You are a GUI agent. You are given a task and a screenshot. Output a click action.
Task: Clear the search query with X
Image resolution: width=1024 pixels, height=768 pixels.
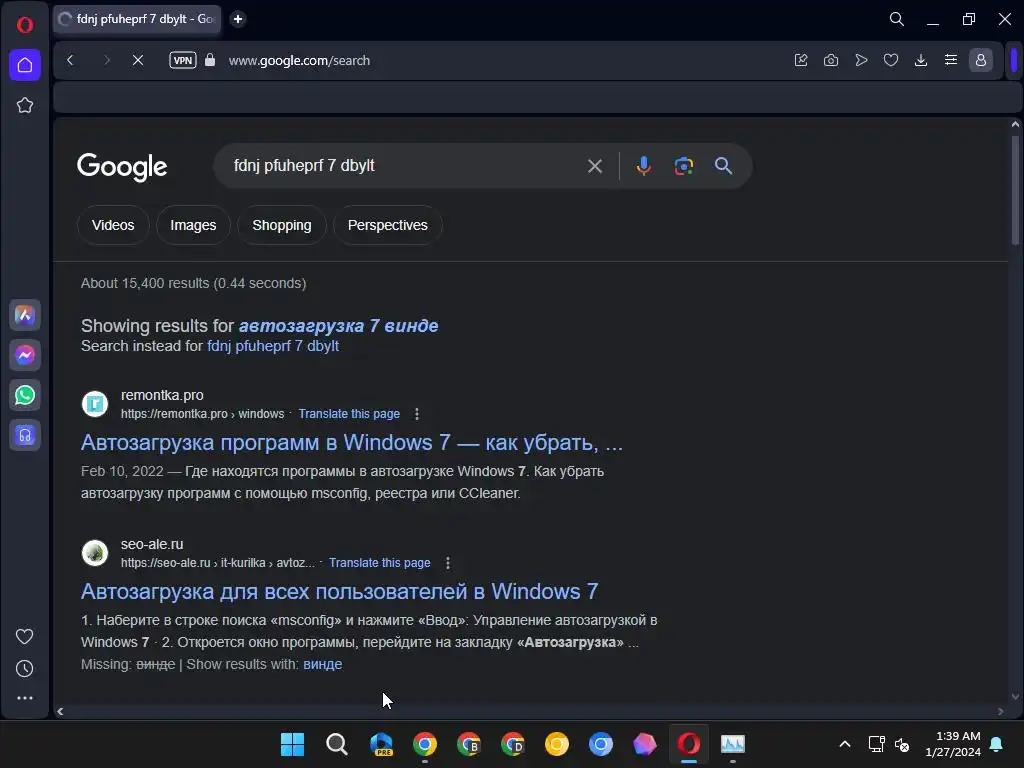[594, 166]
